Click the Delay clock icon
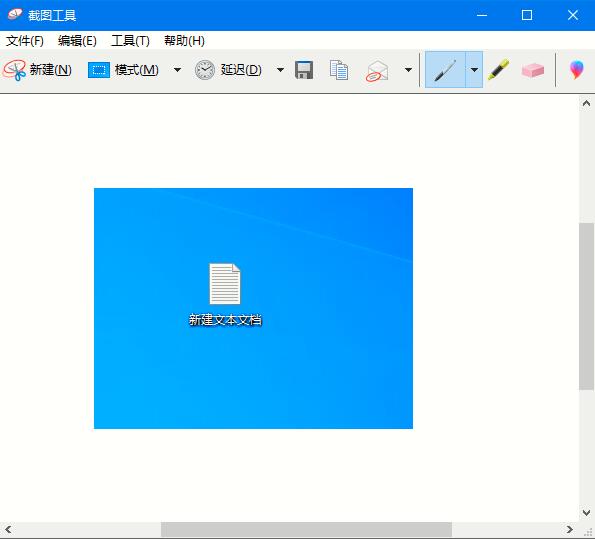The height and width of the screenshot is (539, 595). [205, 70]
